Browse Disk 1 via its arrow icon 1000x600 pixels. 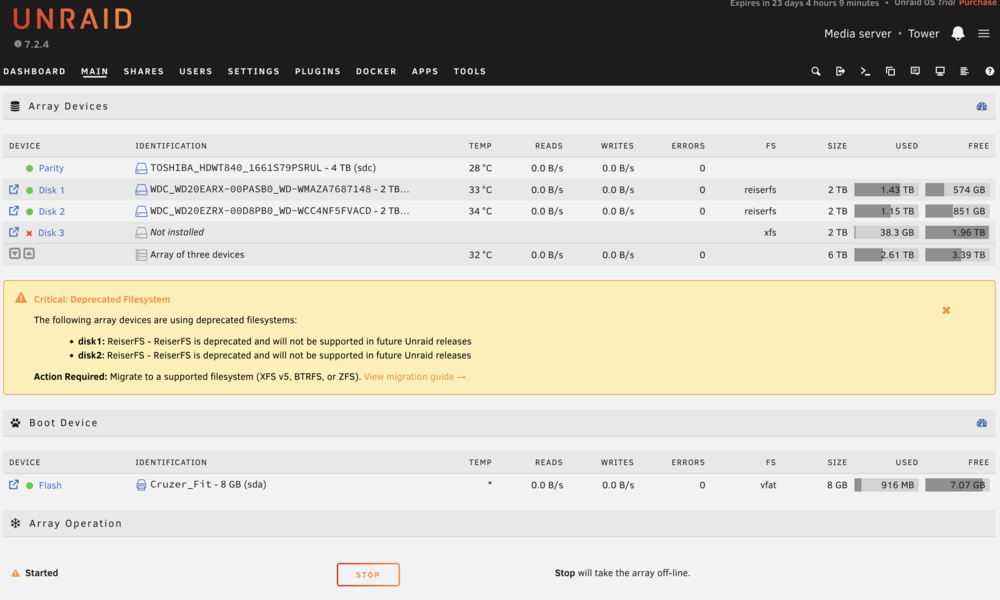pyautogui.click(x=13, y=189)
